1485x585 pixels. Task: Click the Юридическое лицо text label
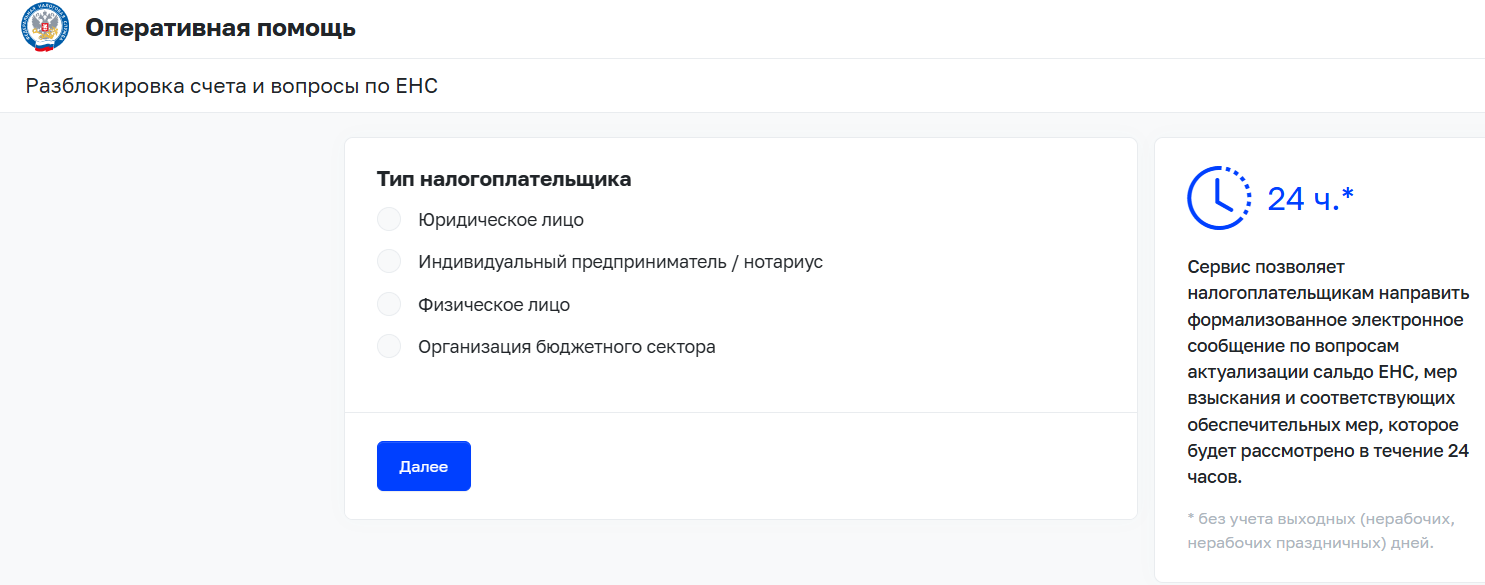click(x=500, y=220)
